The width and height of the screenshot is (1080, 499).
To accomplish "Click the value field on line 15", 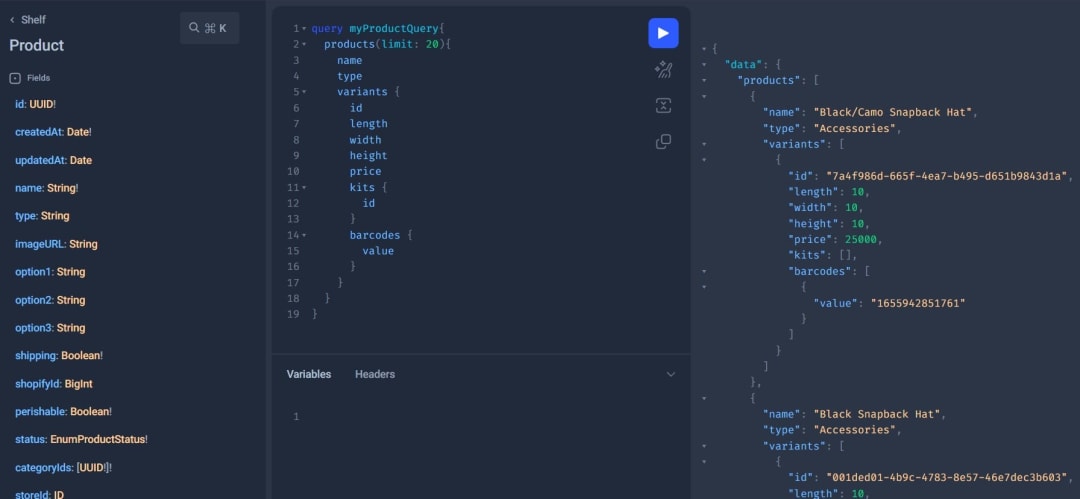I will coord(378,251).
